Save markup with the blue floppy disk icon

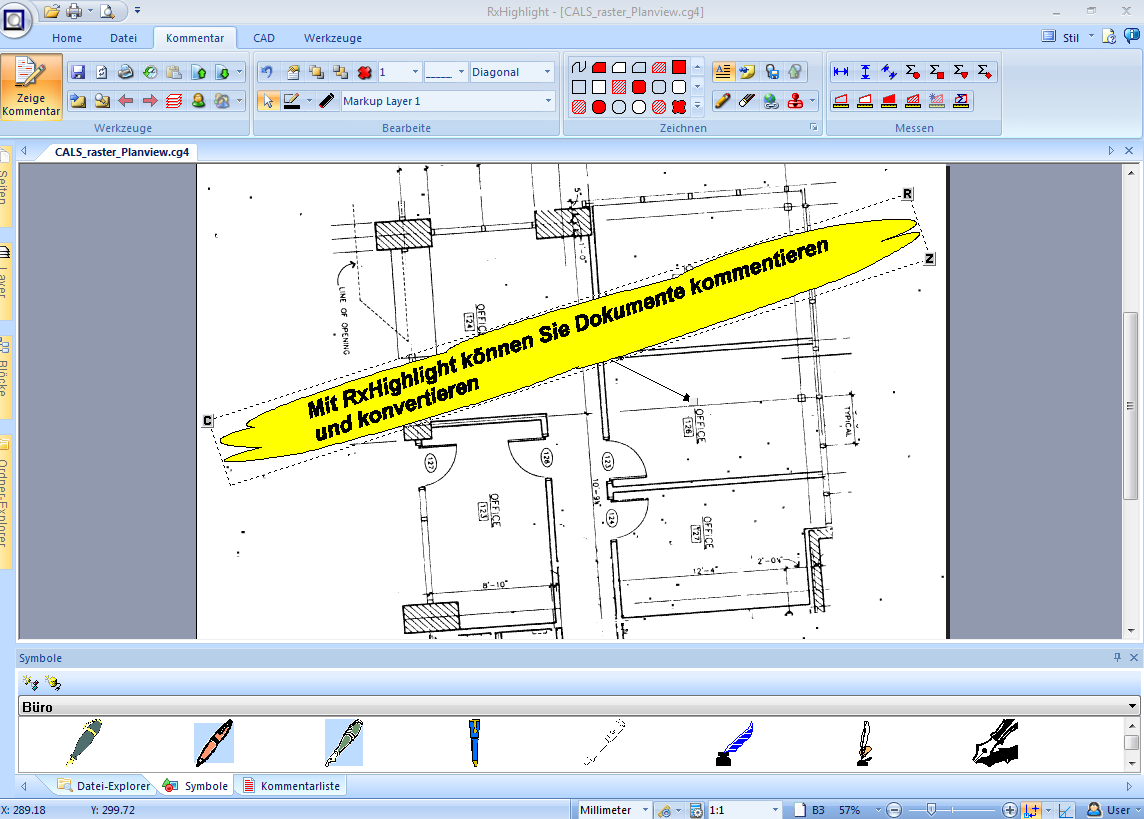coord(78,72)
